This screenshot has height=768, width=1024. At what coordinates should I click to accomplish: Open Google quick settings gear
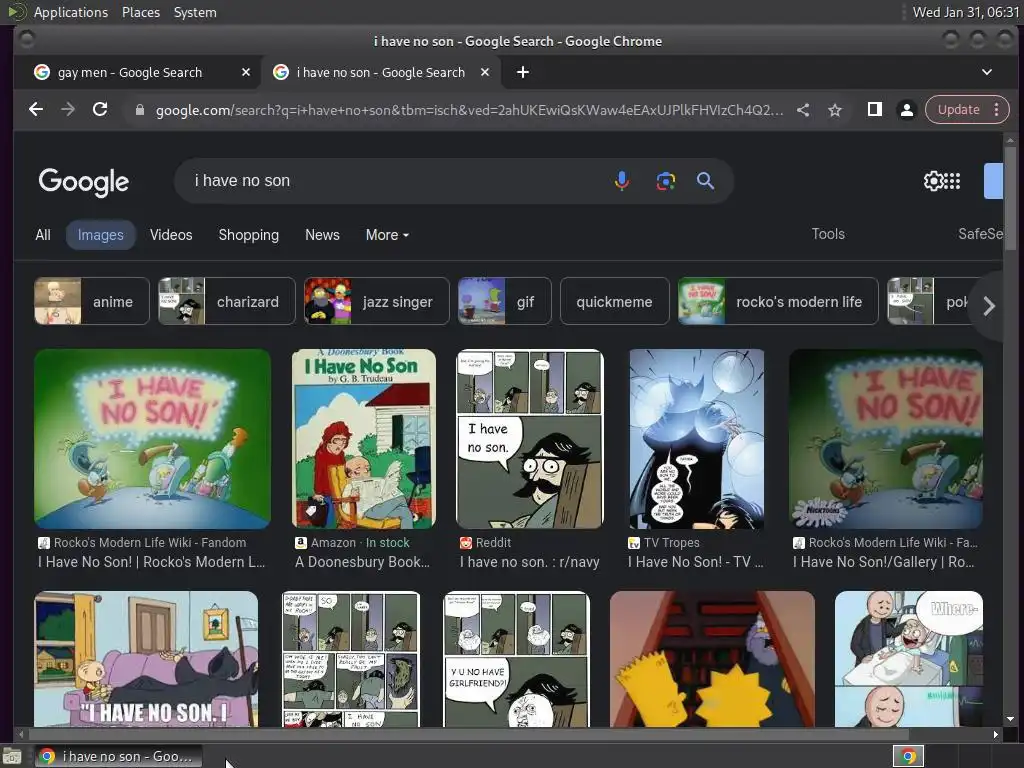933,181
